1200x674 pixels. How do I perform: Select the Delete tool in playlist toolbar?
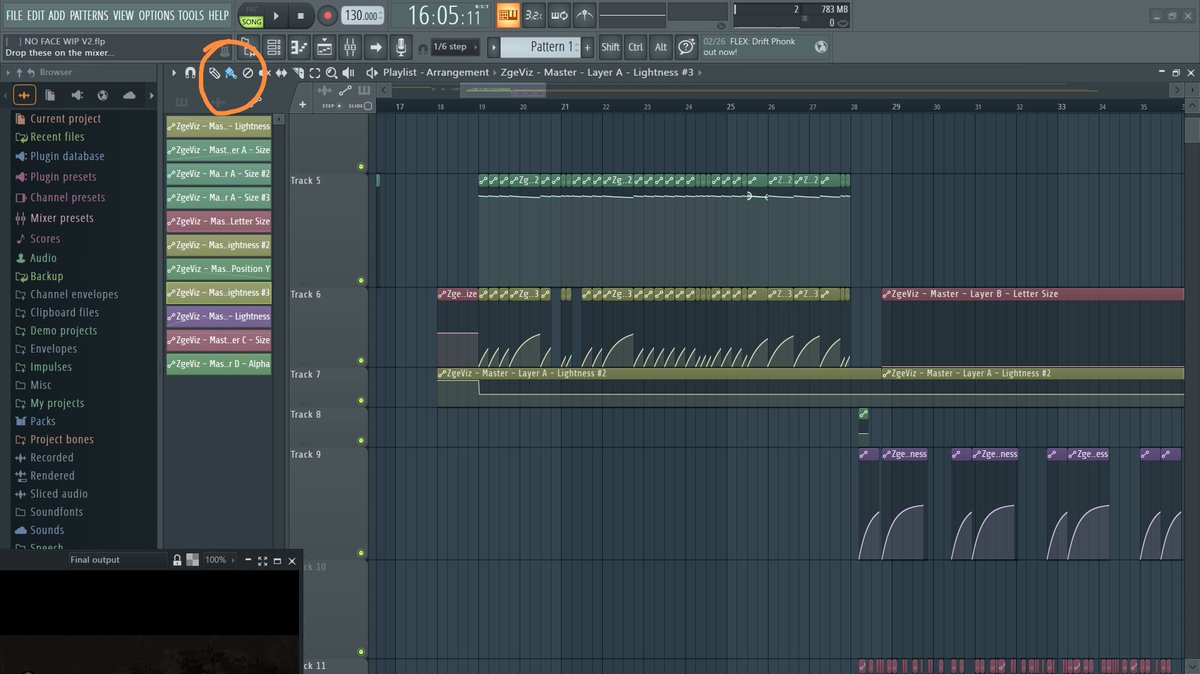[248, 73]
